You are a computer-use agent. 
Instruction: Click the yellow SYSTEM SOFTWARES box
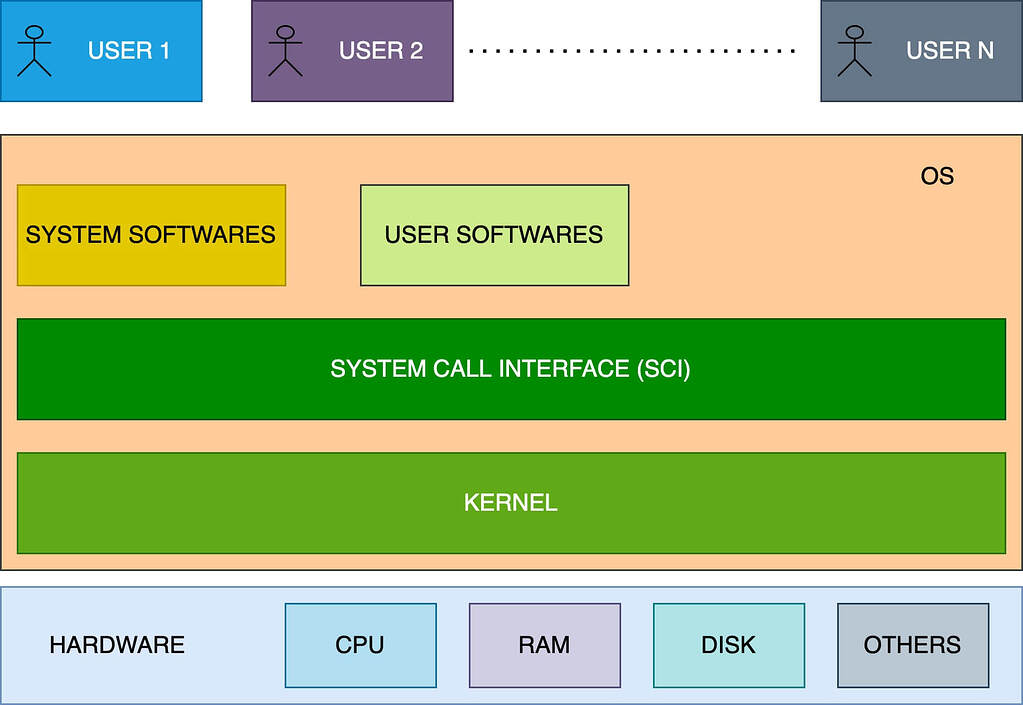click(151, 235)
